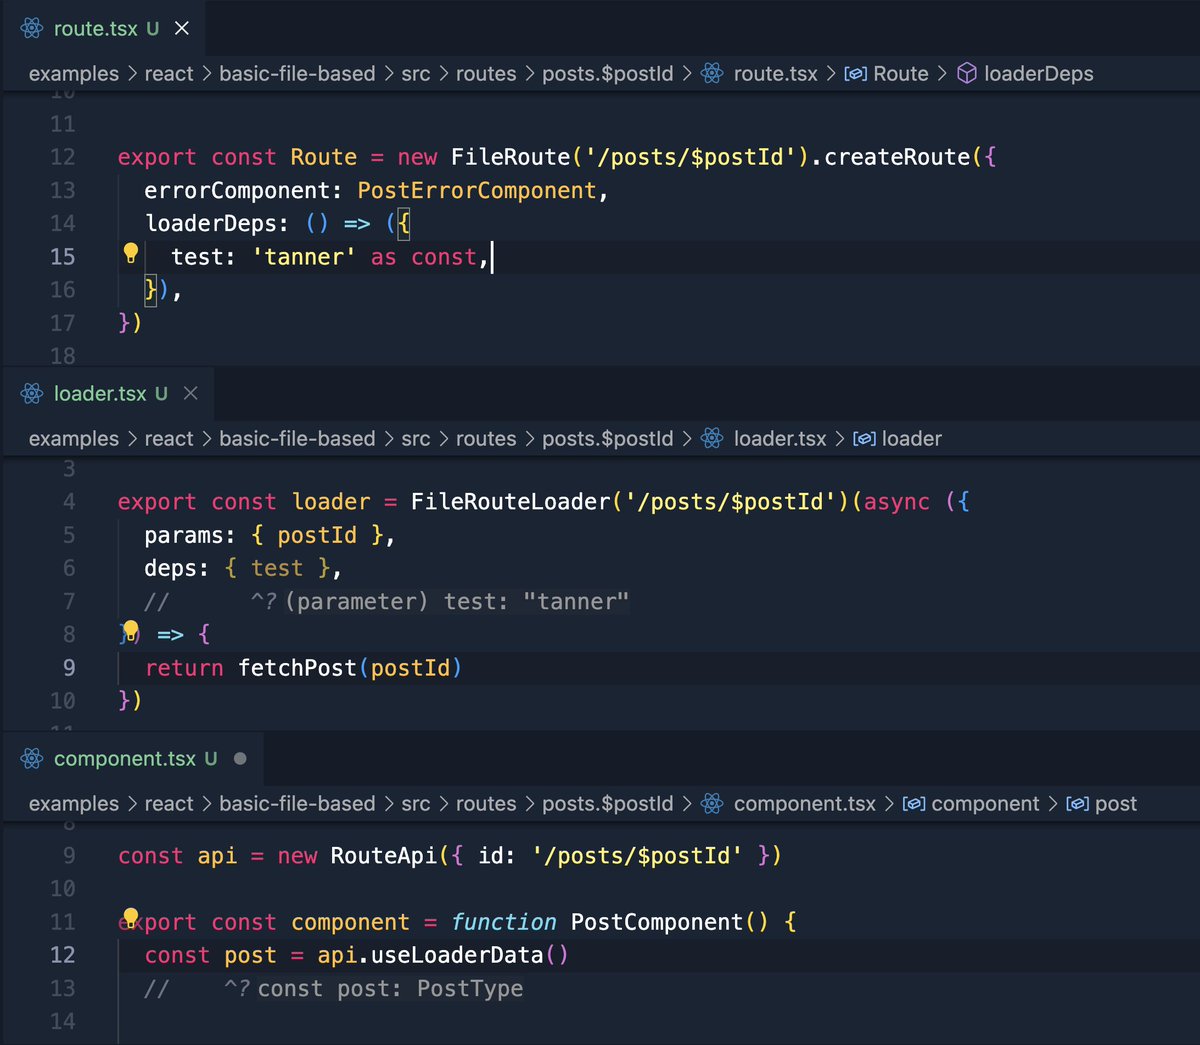Screen dimensions: 1200x1045
Task: Click 'PostErrorComponent' on line 13
Action: pyautogui.click(x=477, y=190)
